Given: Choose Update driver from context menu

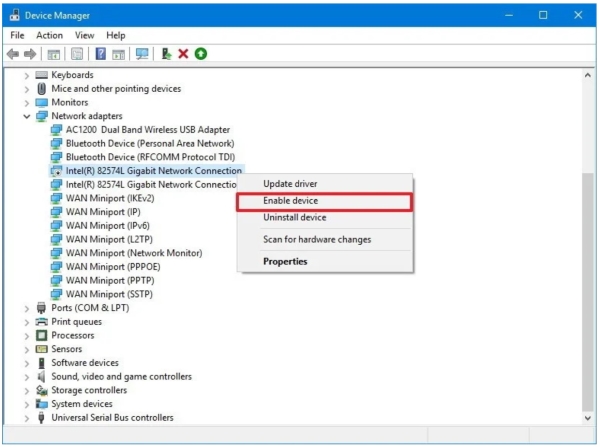Looking at the screenshot, I should pyautogui.click(x=325, y=184).
